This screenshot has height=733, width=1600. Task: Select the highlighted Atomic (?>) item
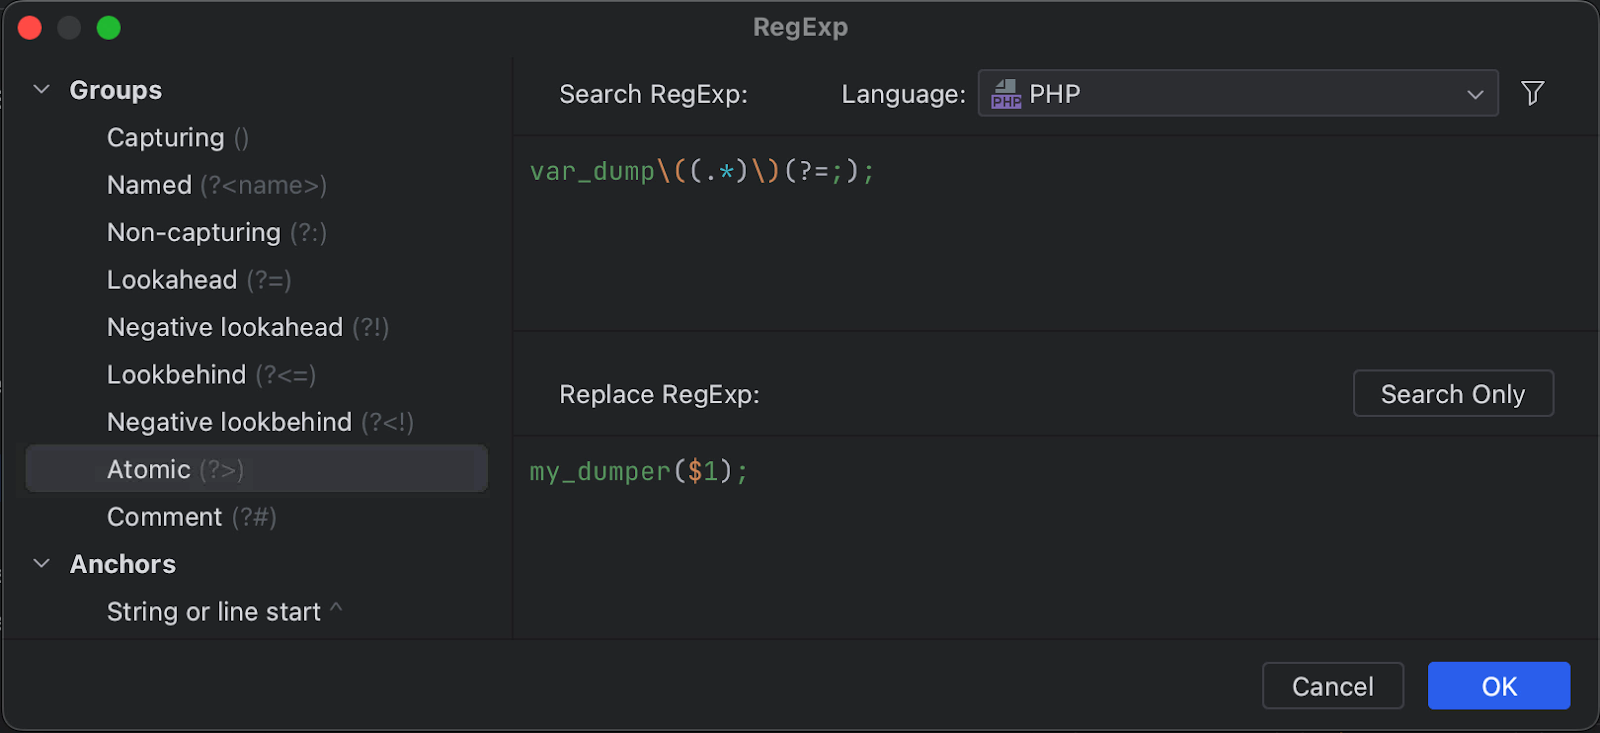(x=256, y=469)
